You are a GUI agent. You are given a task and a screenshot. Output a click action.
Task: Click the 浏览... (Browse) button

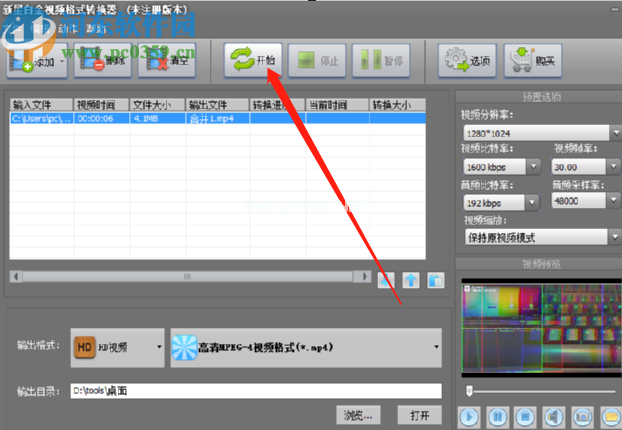(x=357, y=414)
